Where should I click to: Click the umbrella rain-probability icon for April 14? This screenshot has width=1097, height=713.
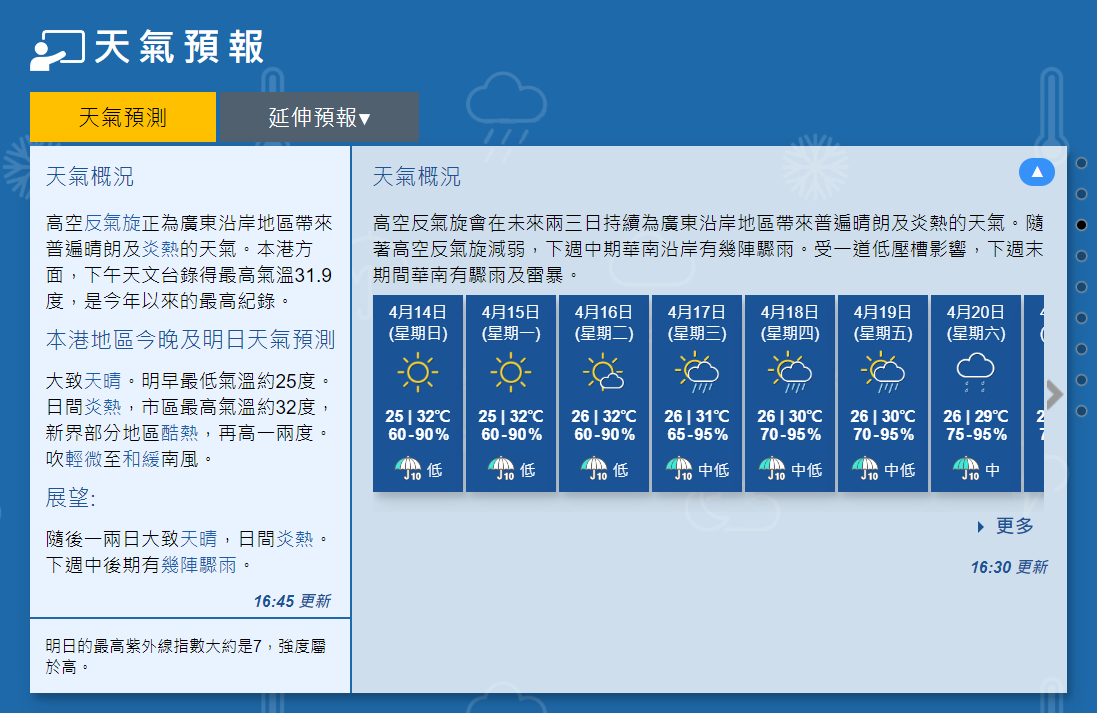(407, 468)
